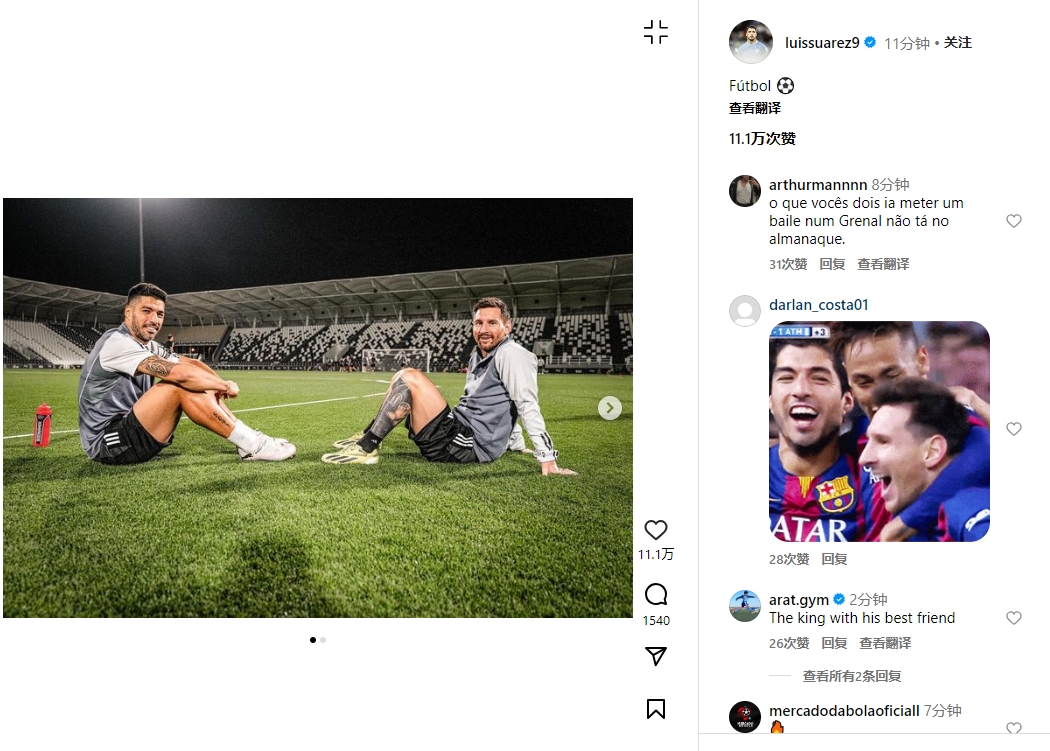This screenshot has height=751, width=1050.
Task: Reply to arat.gym's comment
Action: click(833, 643)
